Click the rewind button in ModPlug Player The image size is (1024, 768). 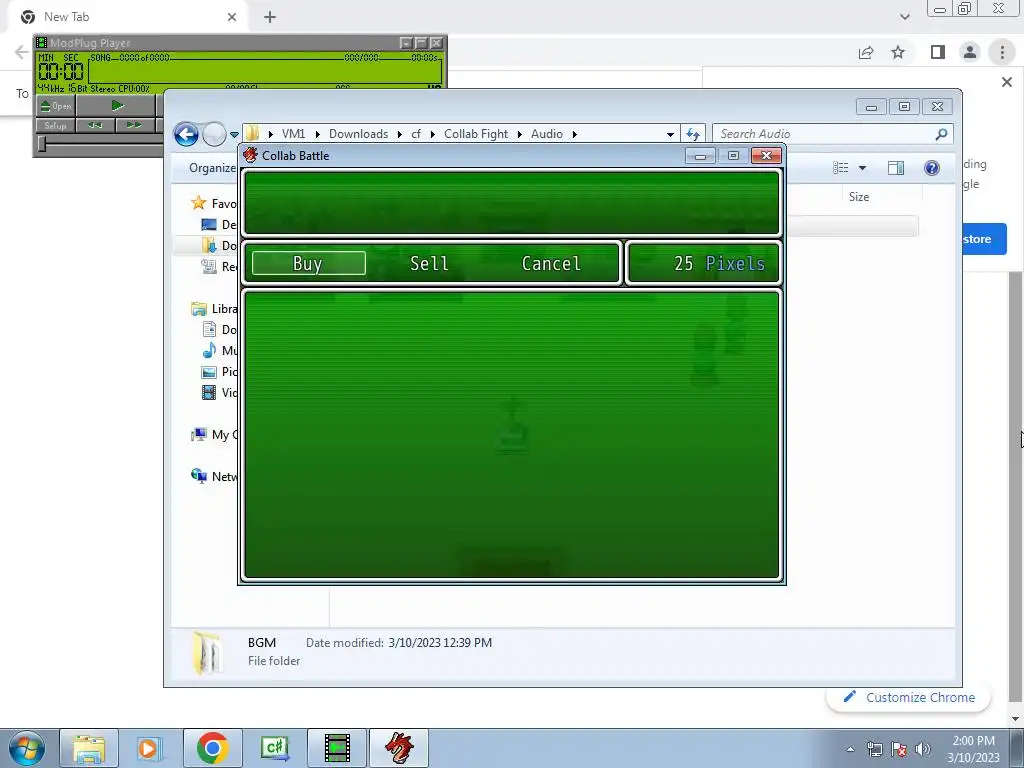coord(95,125)
